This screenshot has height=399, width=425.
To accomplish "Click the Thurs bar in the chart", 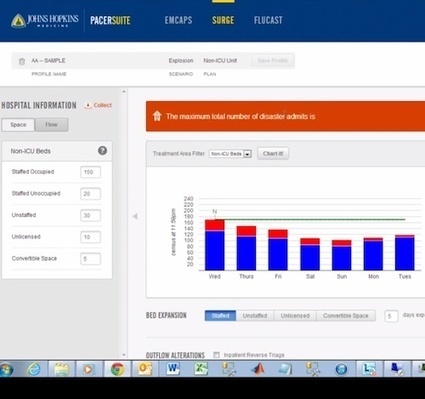I will [246, 248].
